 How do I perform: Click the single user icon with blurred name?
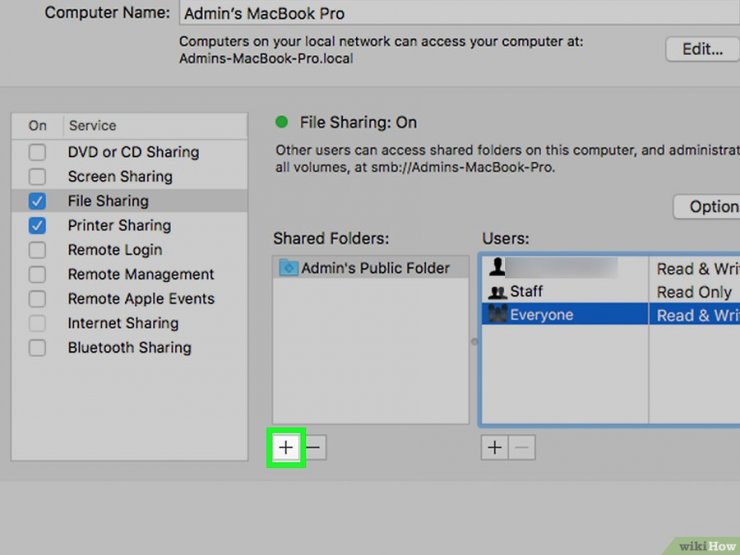coord(496,267)
